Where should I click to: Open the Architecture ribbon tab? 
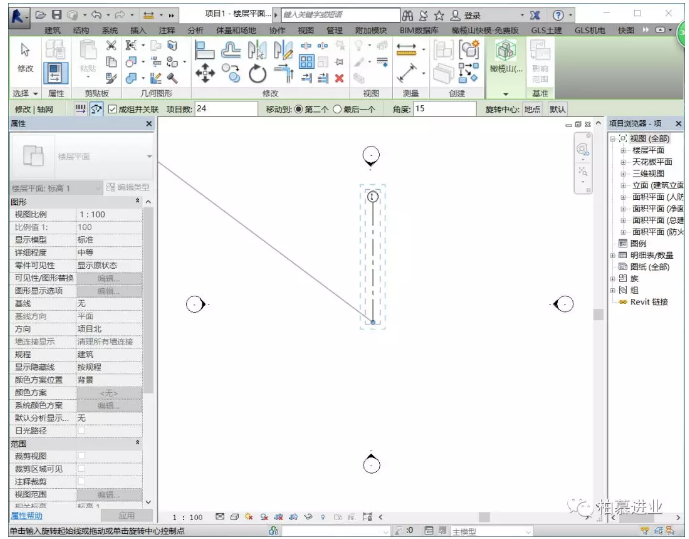coord(53,30)
